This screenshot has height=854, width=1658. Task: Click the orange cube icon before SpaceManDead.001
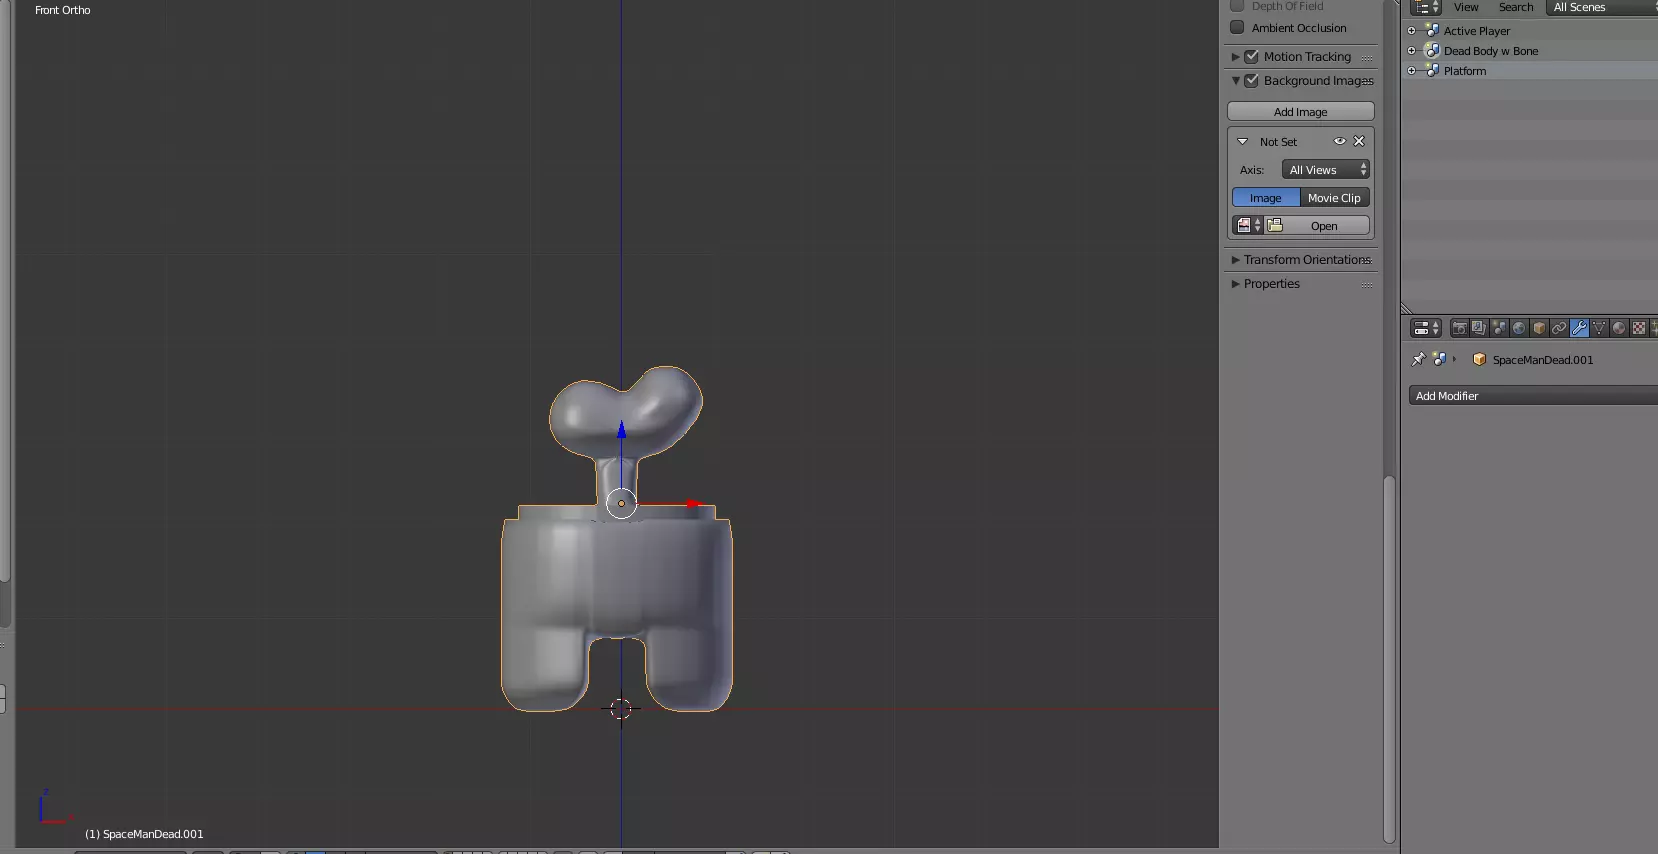click(1479, 360)
